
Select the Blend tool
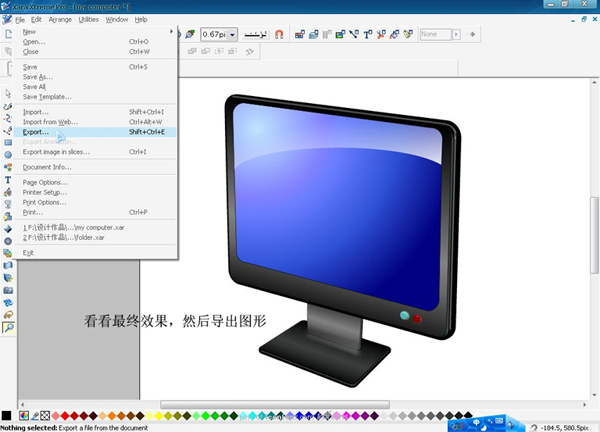pyautogui.click(x=8, y=253)
